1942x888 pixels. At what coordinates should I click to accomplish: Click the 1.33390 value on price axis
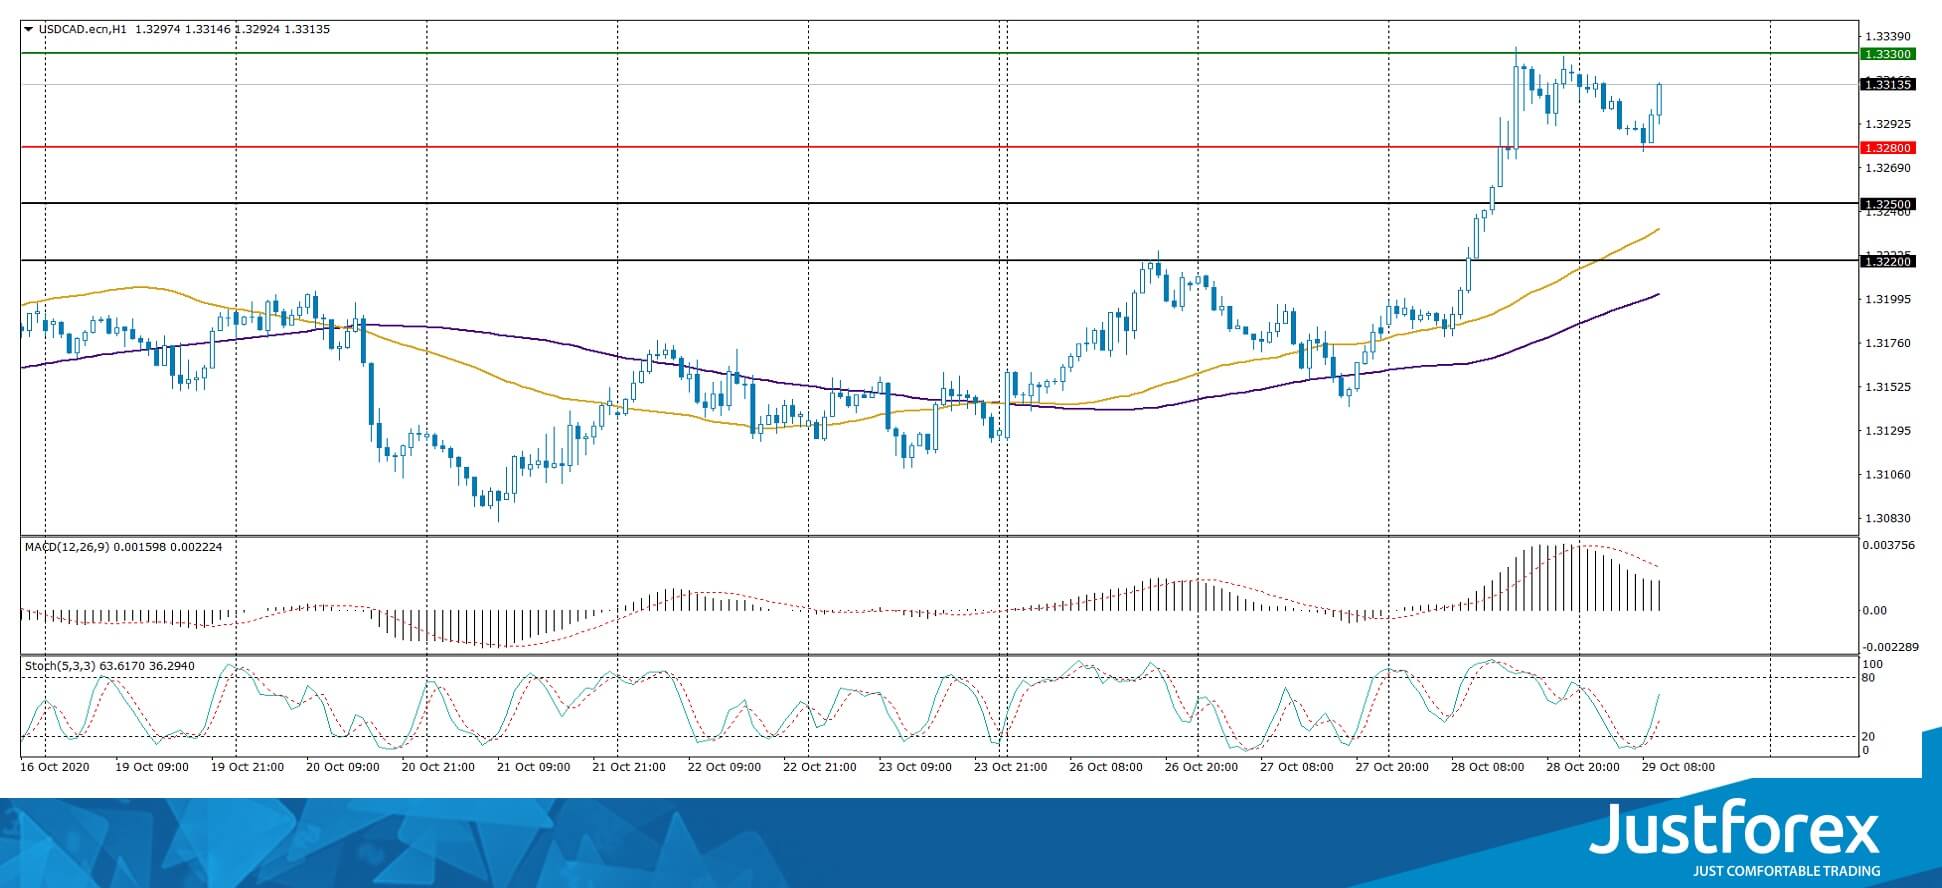click(x=1888, y=37)
